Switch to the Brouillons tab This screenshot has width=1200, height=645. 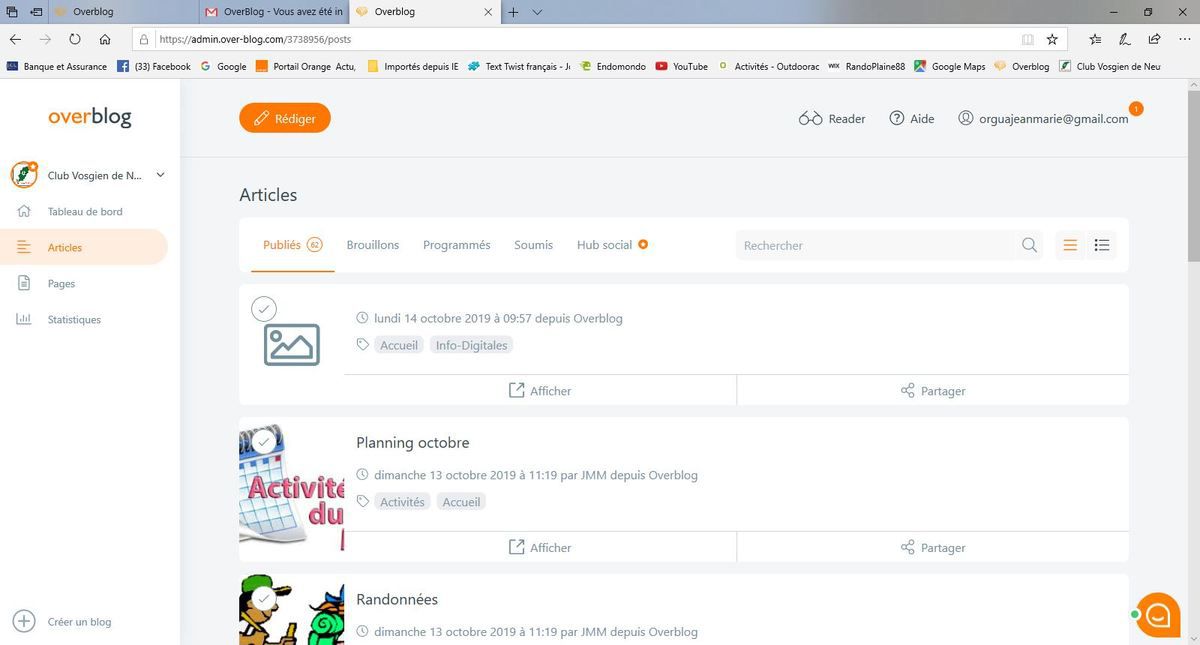pyautogui.click(x=373, y=245)
